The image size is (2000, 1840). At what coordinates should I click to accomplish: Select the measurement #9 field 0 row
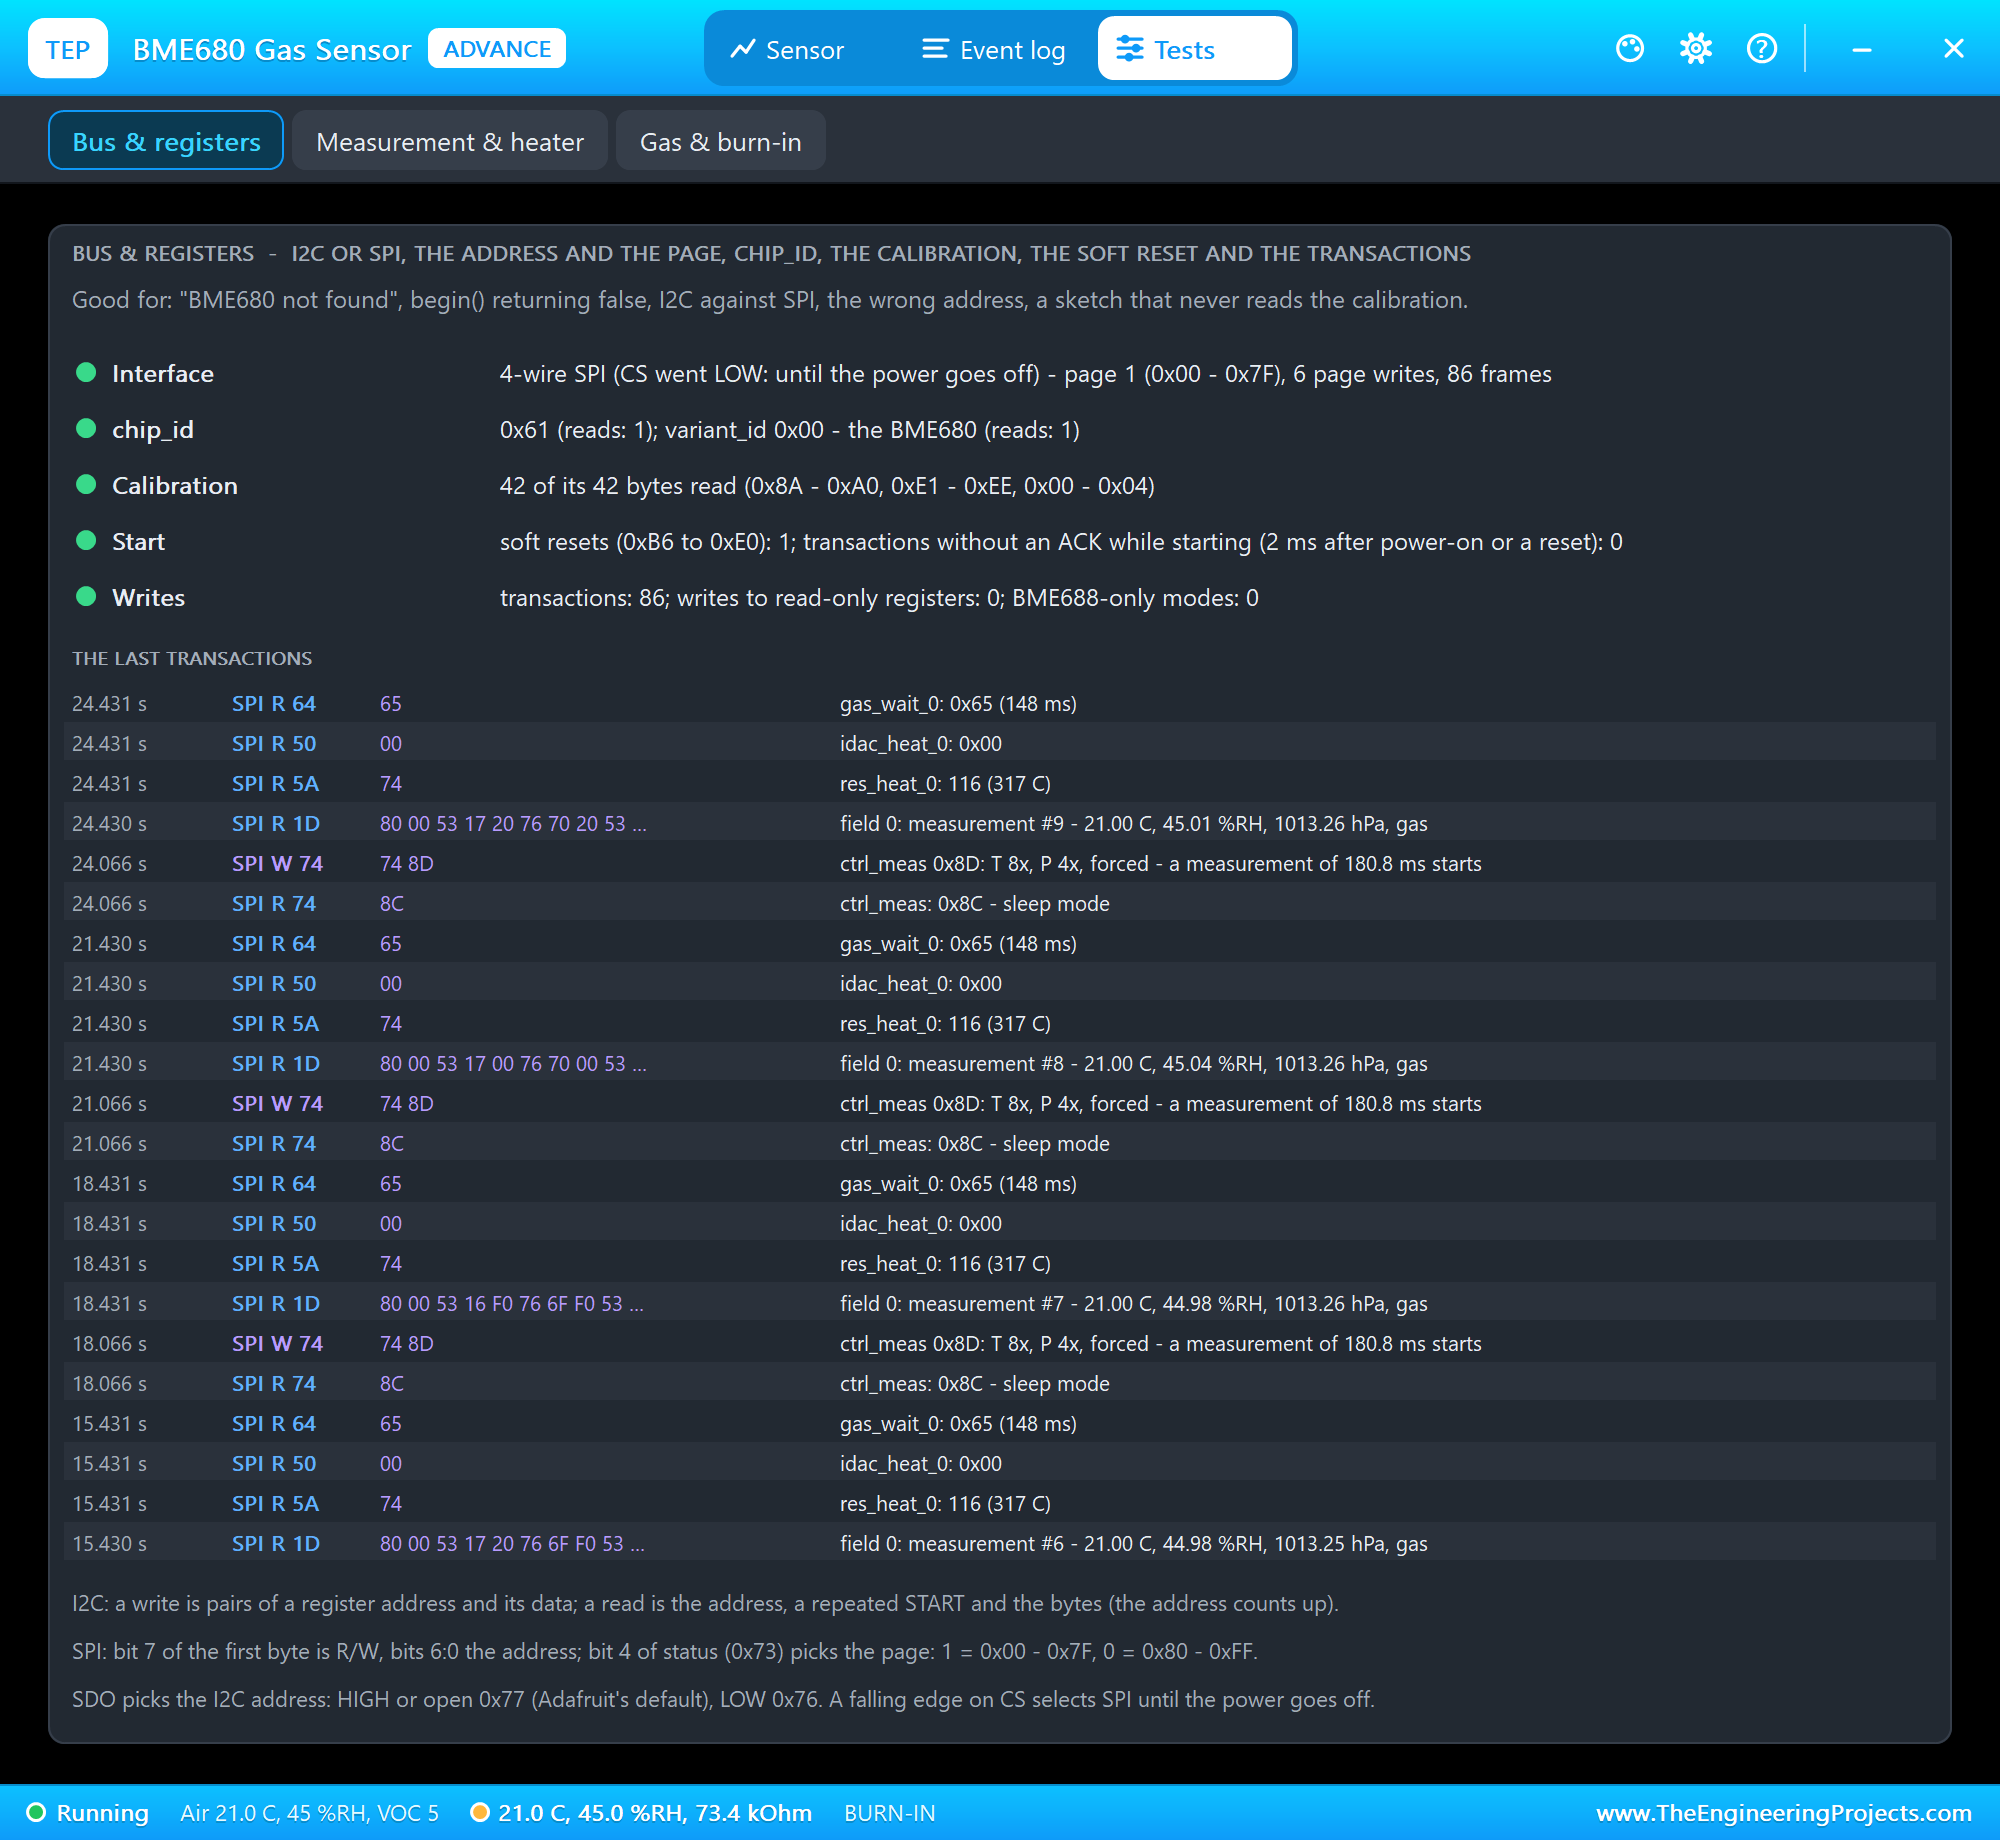(x=1000, y=823)
